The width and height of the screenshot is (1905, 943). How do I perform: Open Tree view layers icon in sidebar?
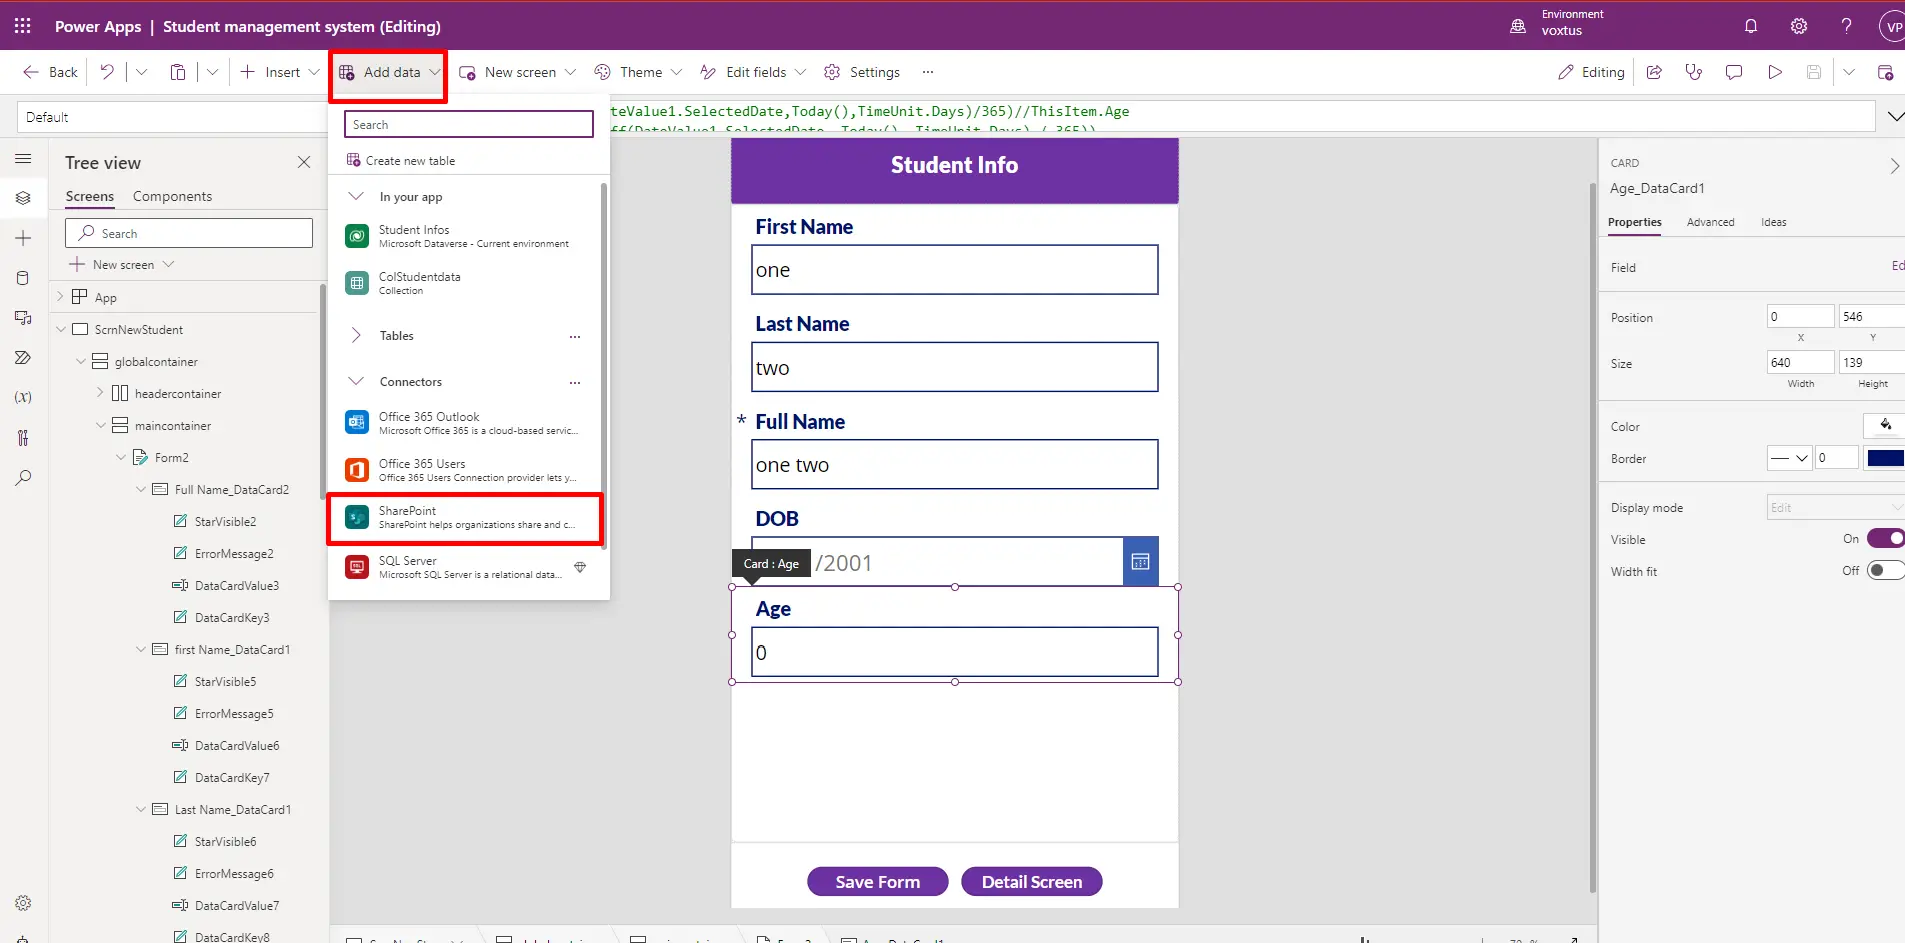[x=23, y=198]
